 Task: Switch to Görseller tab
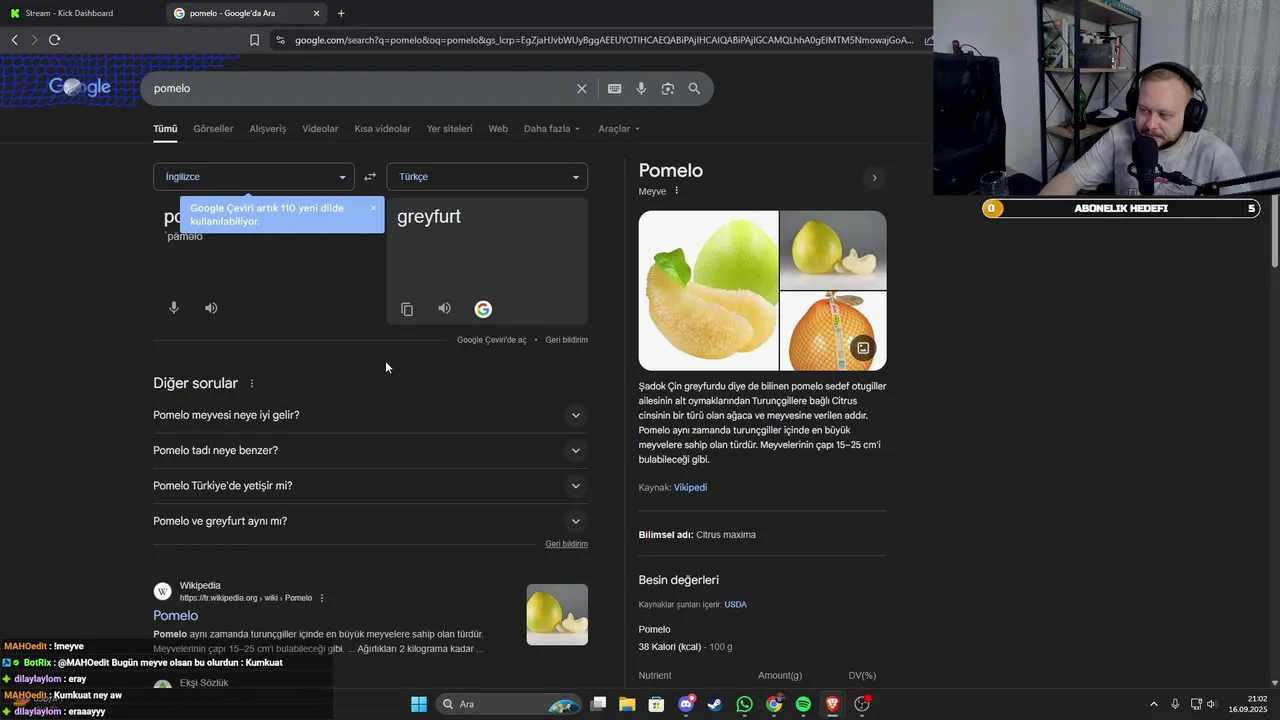(213, 129)
